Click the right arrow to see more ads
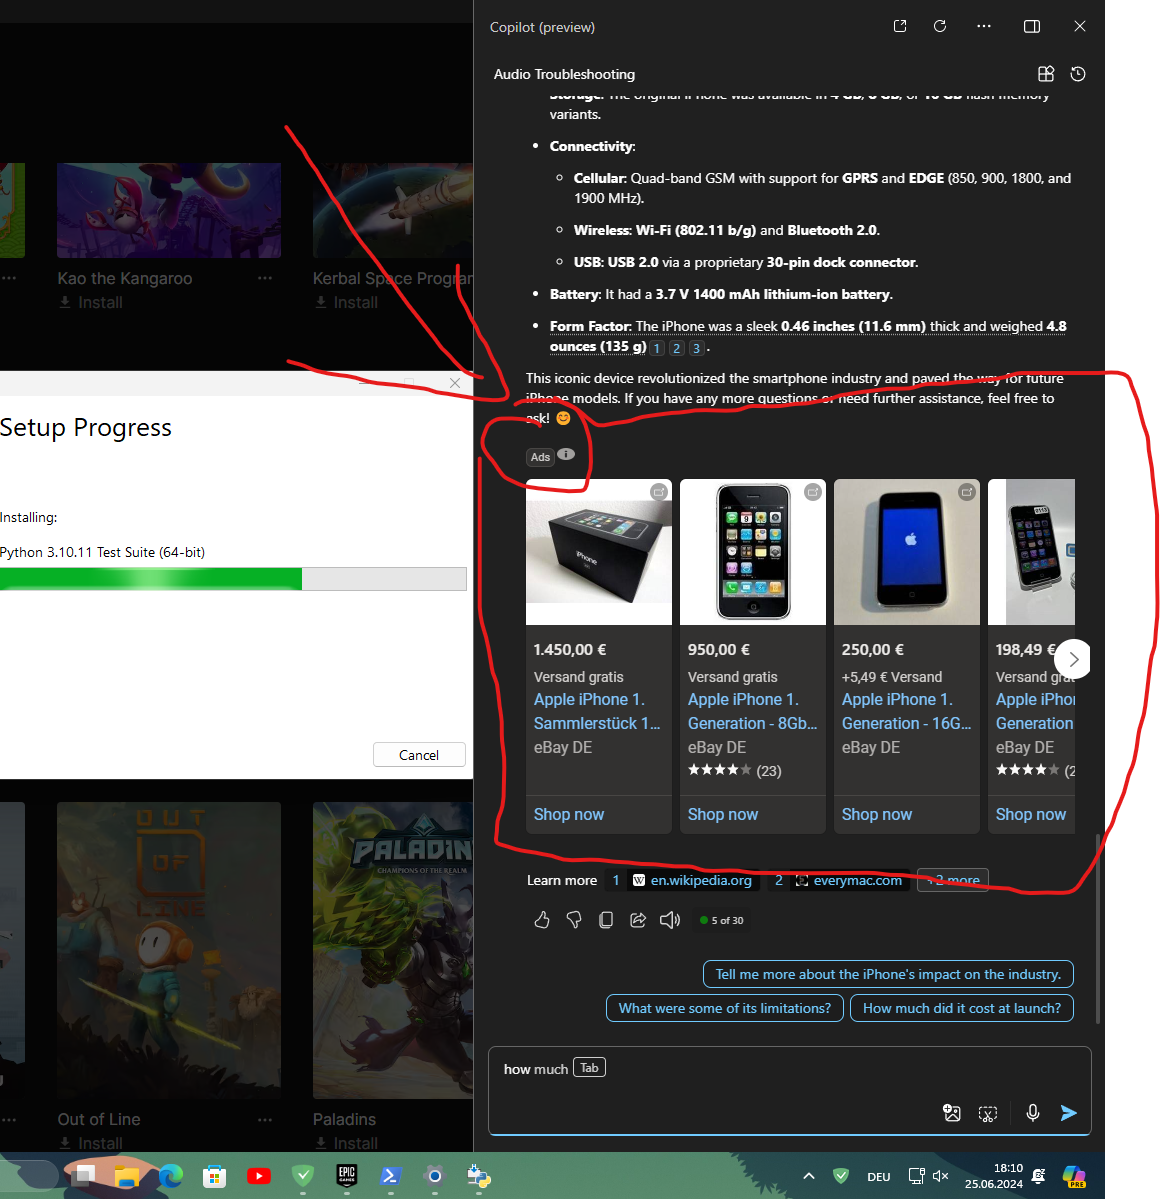 point(1072,658)
